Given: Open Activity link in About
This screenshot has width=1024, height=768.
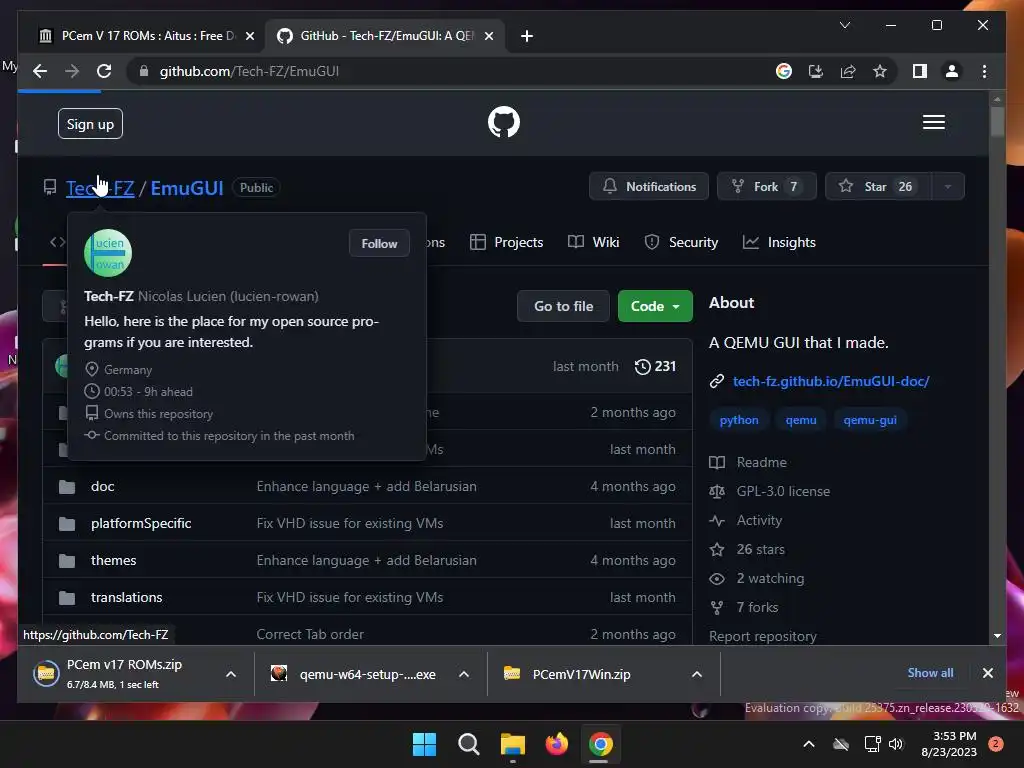Looking at the screenshot, I should [746, 520].
